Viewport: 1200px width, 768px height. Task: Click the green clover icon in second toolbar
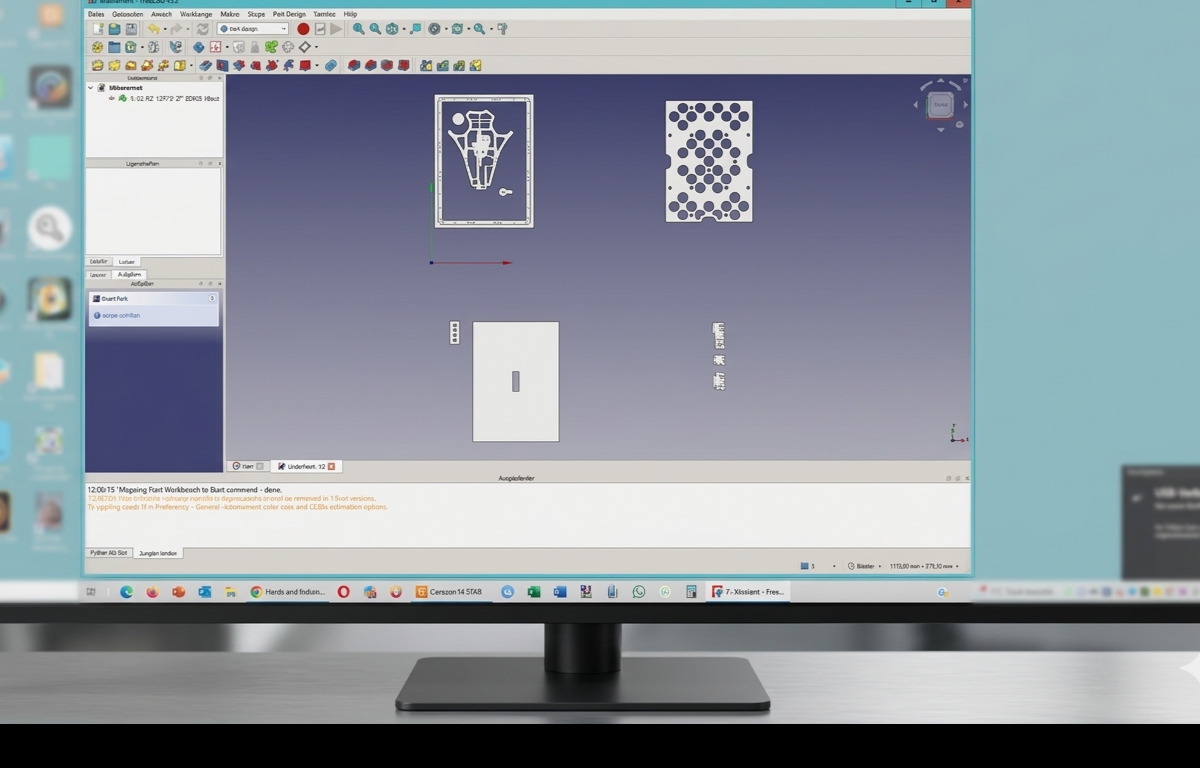pos(271,47)
